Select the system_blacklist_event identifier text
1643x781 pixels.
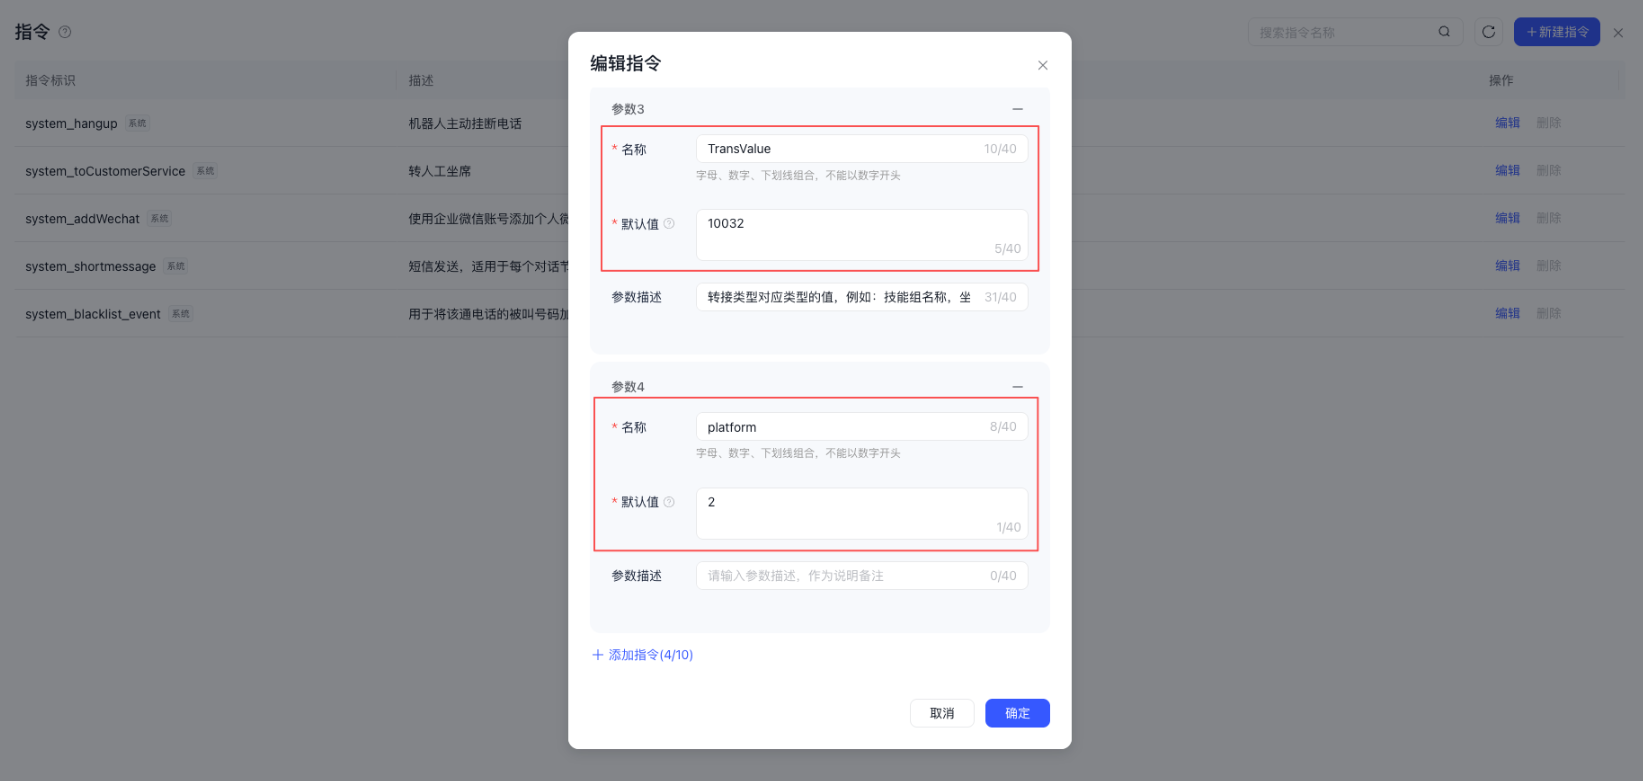pos(93,314)
